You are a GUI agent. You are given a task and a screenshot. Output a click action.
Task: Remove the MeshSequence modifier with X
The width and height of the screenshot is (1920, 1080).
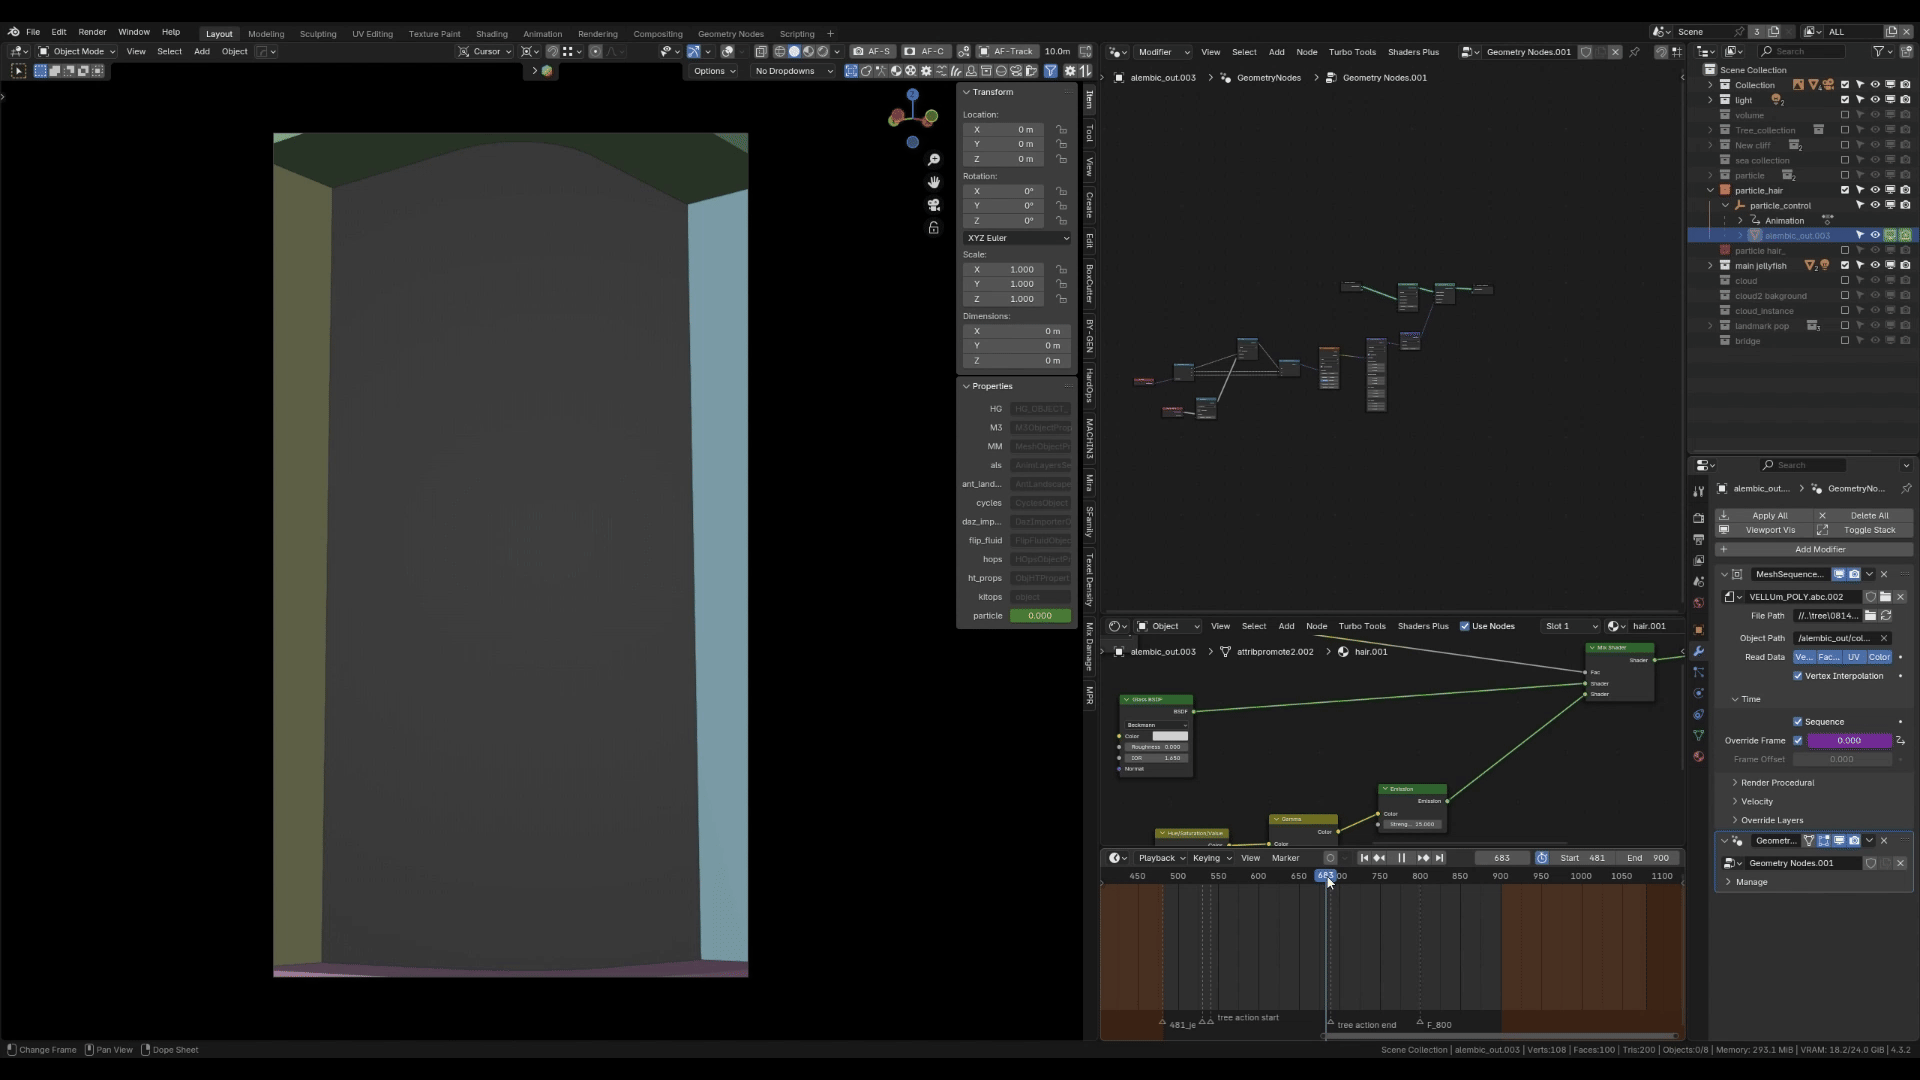coord(1884,574)
